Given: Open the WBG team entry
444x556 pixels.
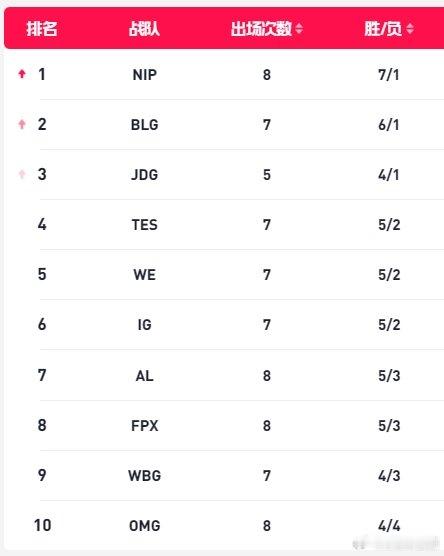Looking at the screenshot, I should coord(145,476).
